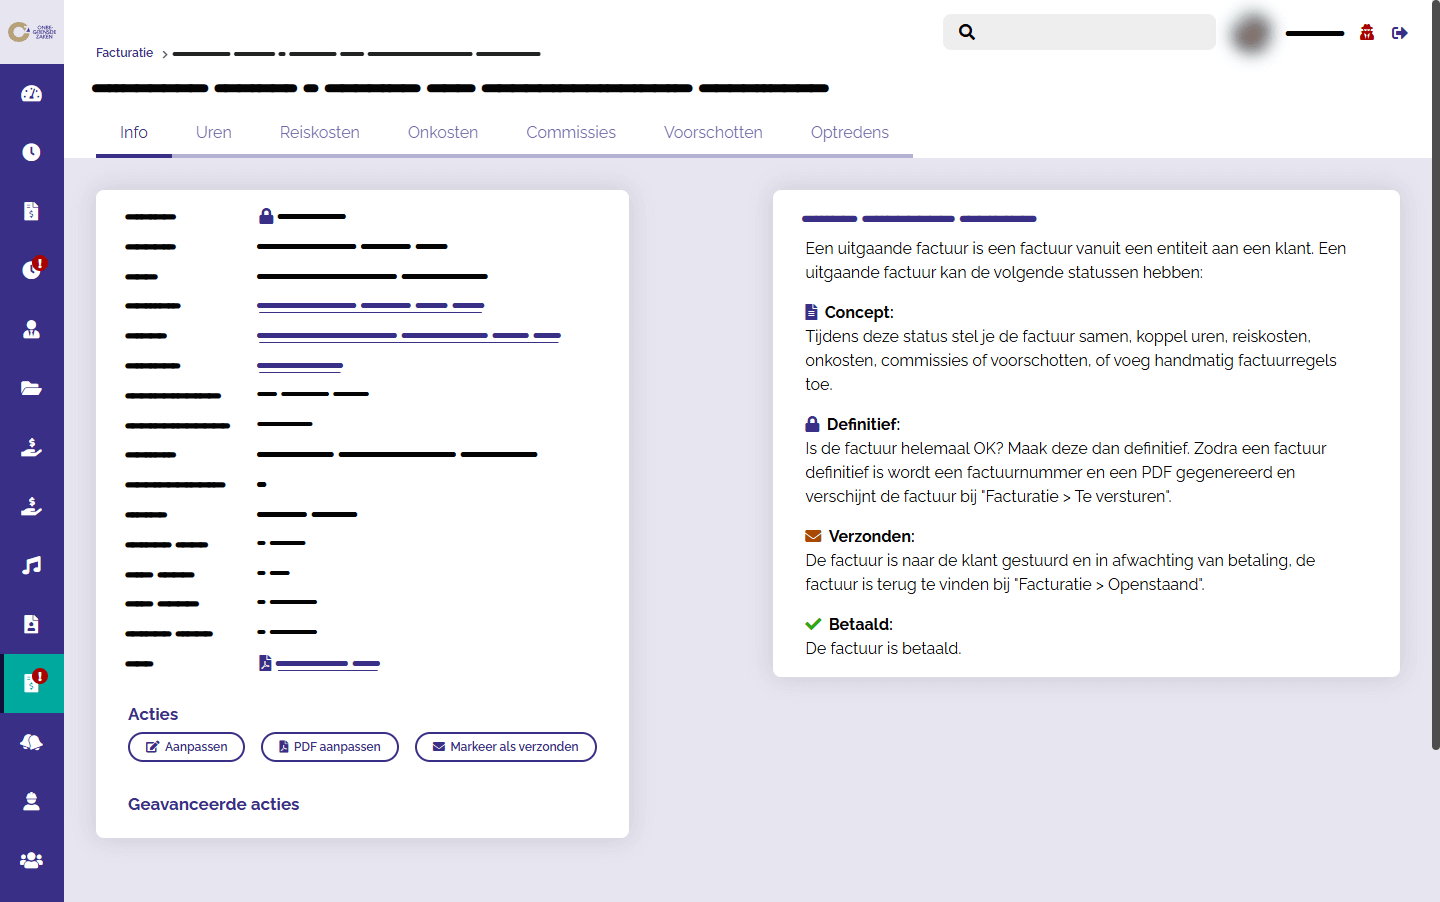The width and height of the screenshot is (1440, 902).
Task: Open notifications via the bell icon
Action: pyautogui.click(x=31, y=741)
